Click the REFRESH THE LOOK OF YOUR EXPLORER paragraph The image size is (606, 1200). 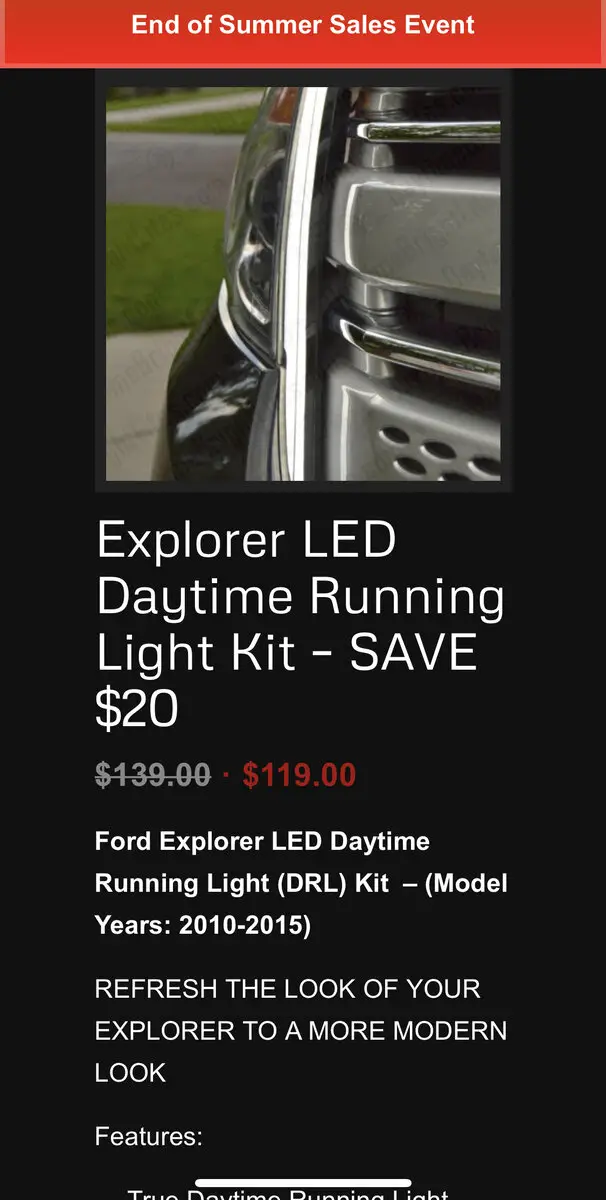[x=300, y=1030]
